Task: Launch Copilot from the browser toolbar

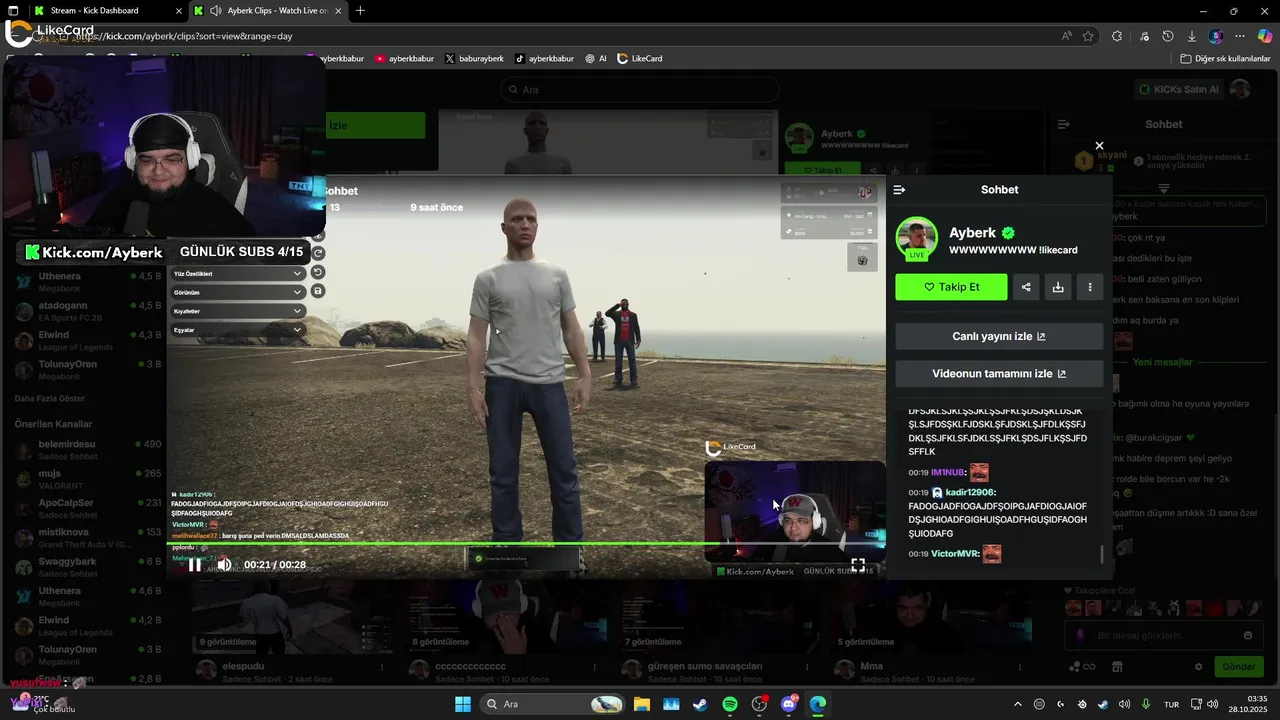Action: point(1265,36)
